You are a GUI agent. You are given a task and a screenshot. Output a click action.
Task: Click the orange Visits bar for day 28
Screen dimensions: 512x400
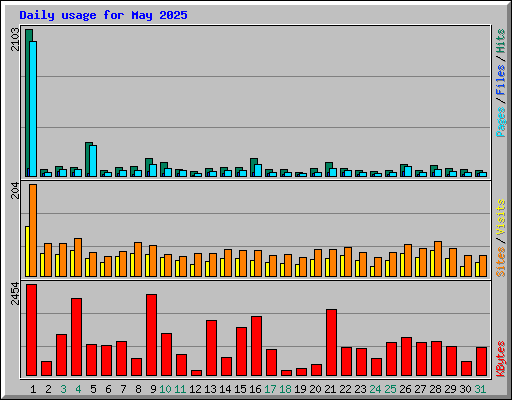tap(438, 259)
